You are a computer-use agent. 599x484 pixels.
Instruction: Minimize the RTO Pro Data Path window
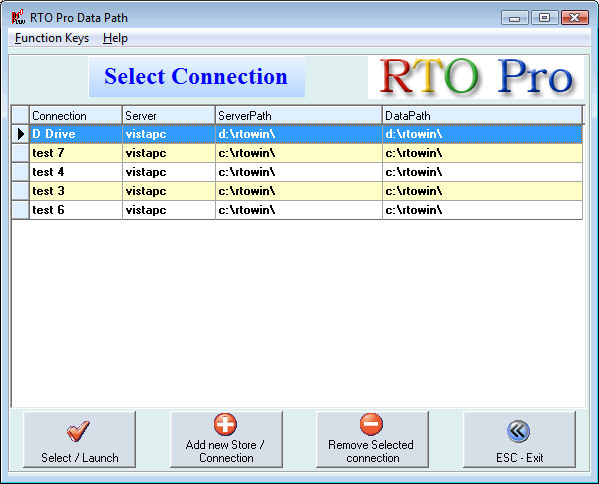515,18
